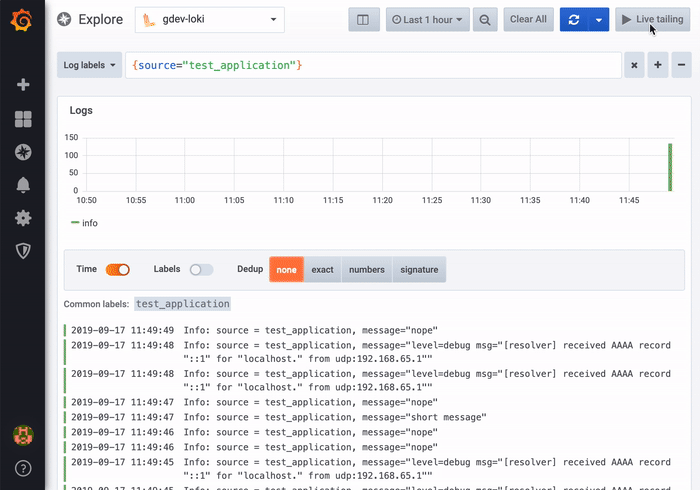Enable the Labels toggle switch
Image resolution: width=700 pixels, height=490 pixels.
tap(201, 269)
